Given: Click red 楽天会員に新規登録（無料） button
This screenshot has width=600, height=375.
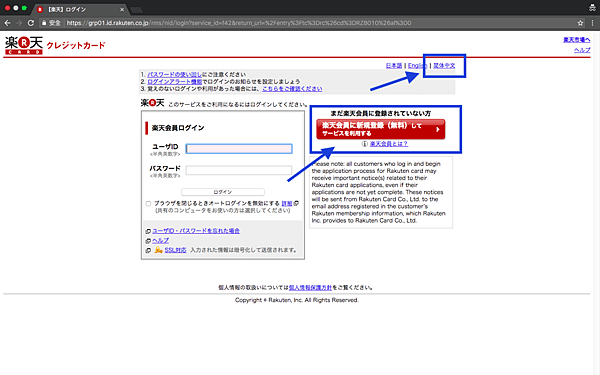Looking at the screenshot, I should pos(381,129).
